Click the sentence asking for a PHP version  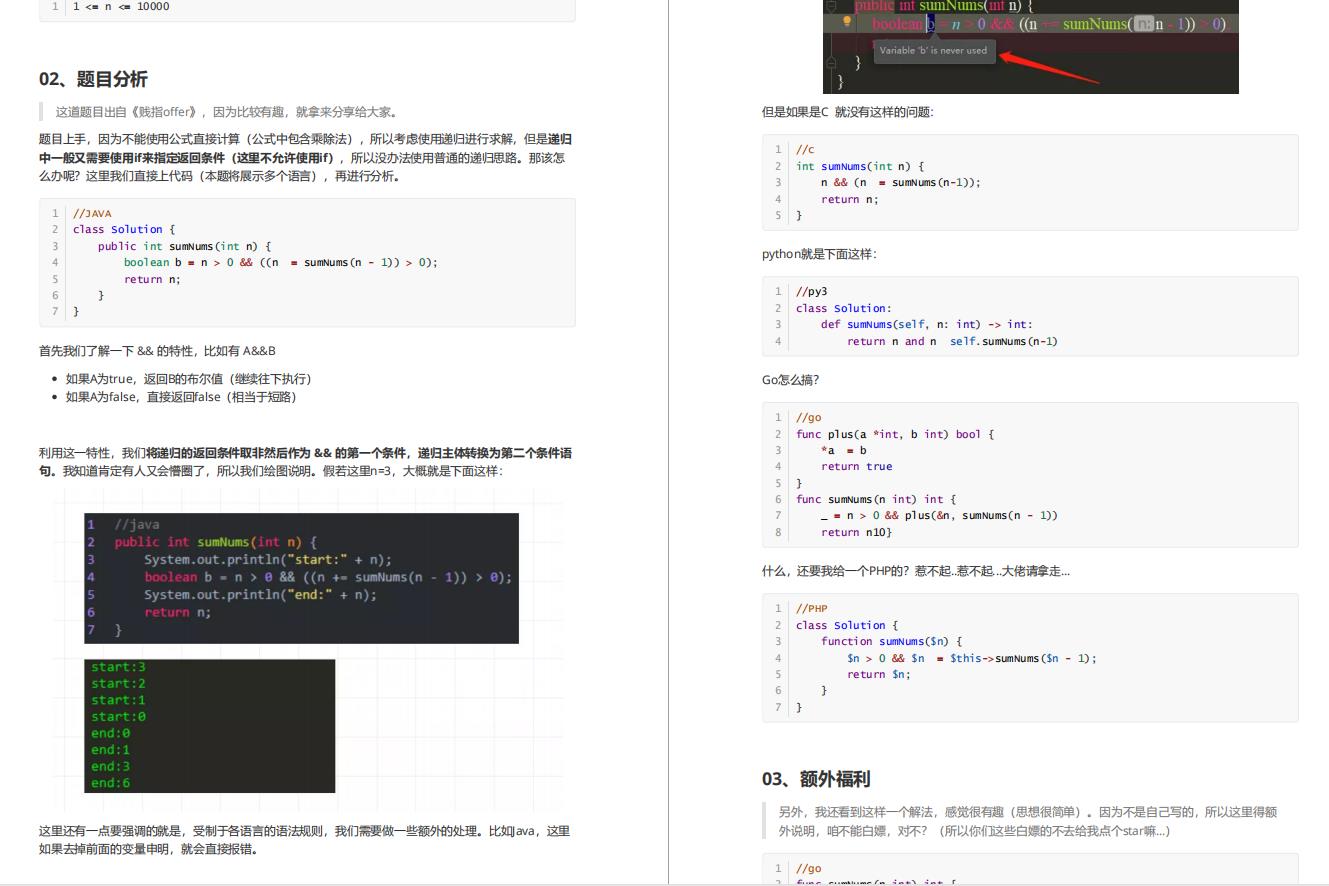coord(916,571)
